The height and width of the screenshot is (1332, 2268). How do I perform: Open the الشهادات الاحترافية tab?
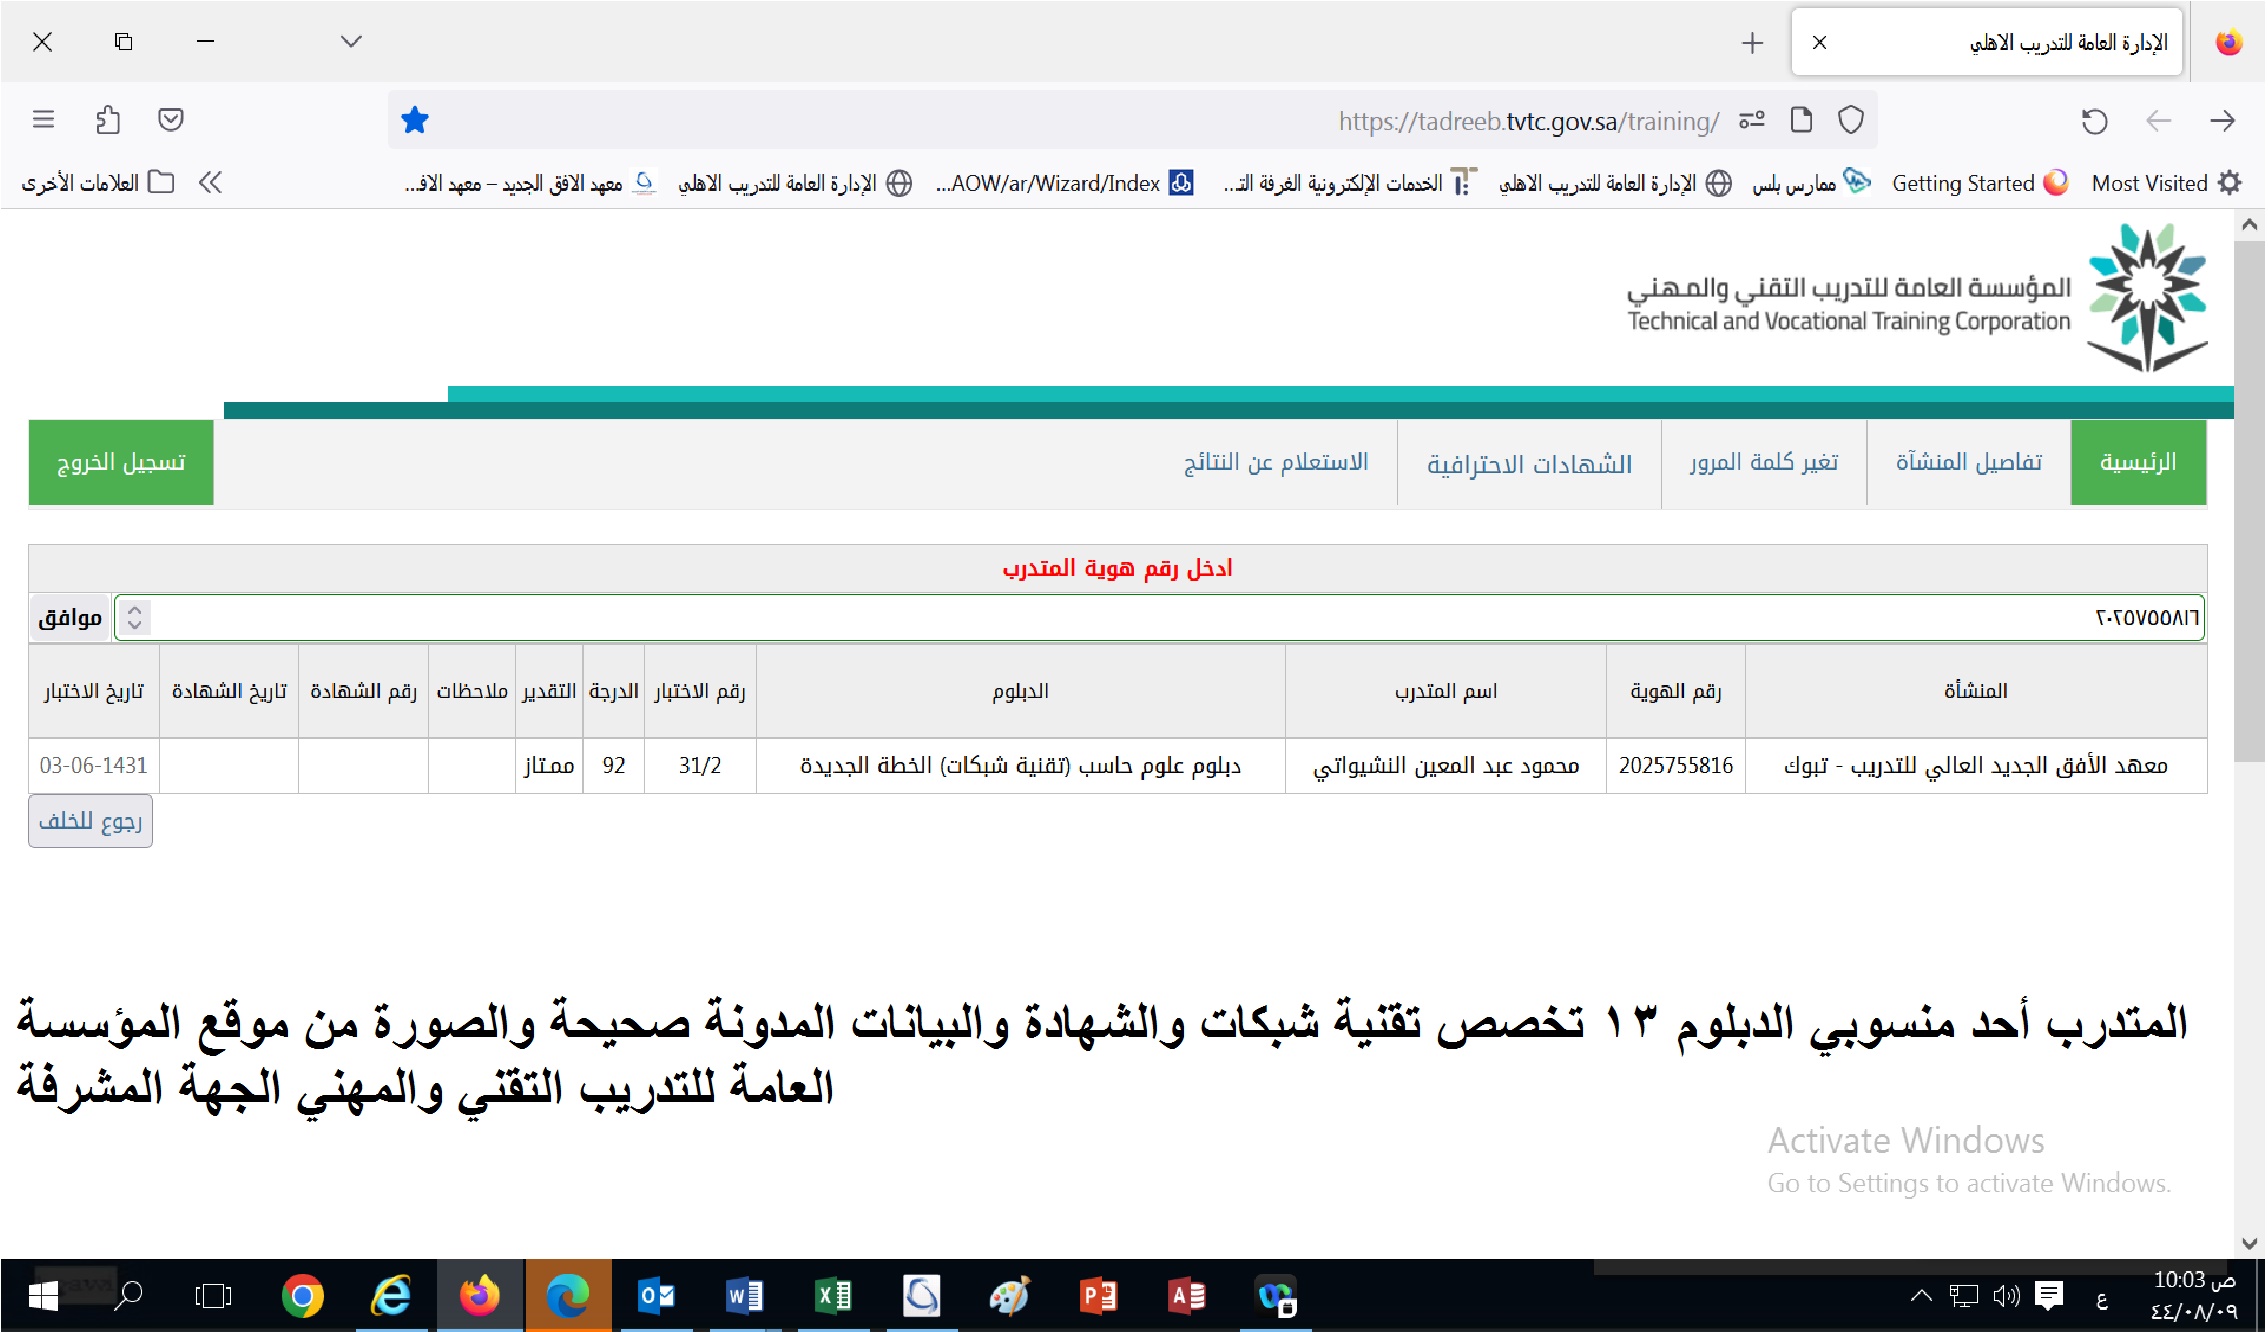(1529, 463)
